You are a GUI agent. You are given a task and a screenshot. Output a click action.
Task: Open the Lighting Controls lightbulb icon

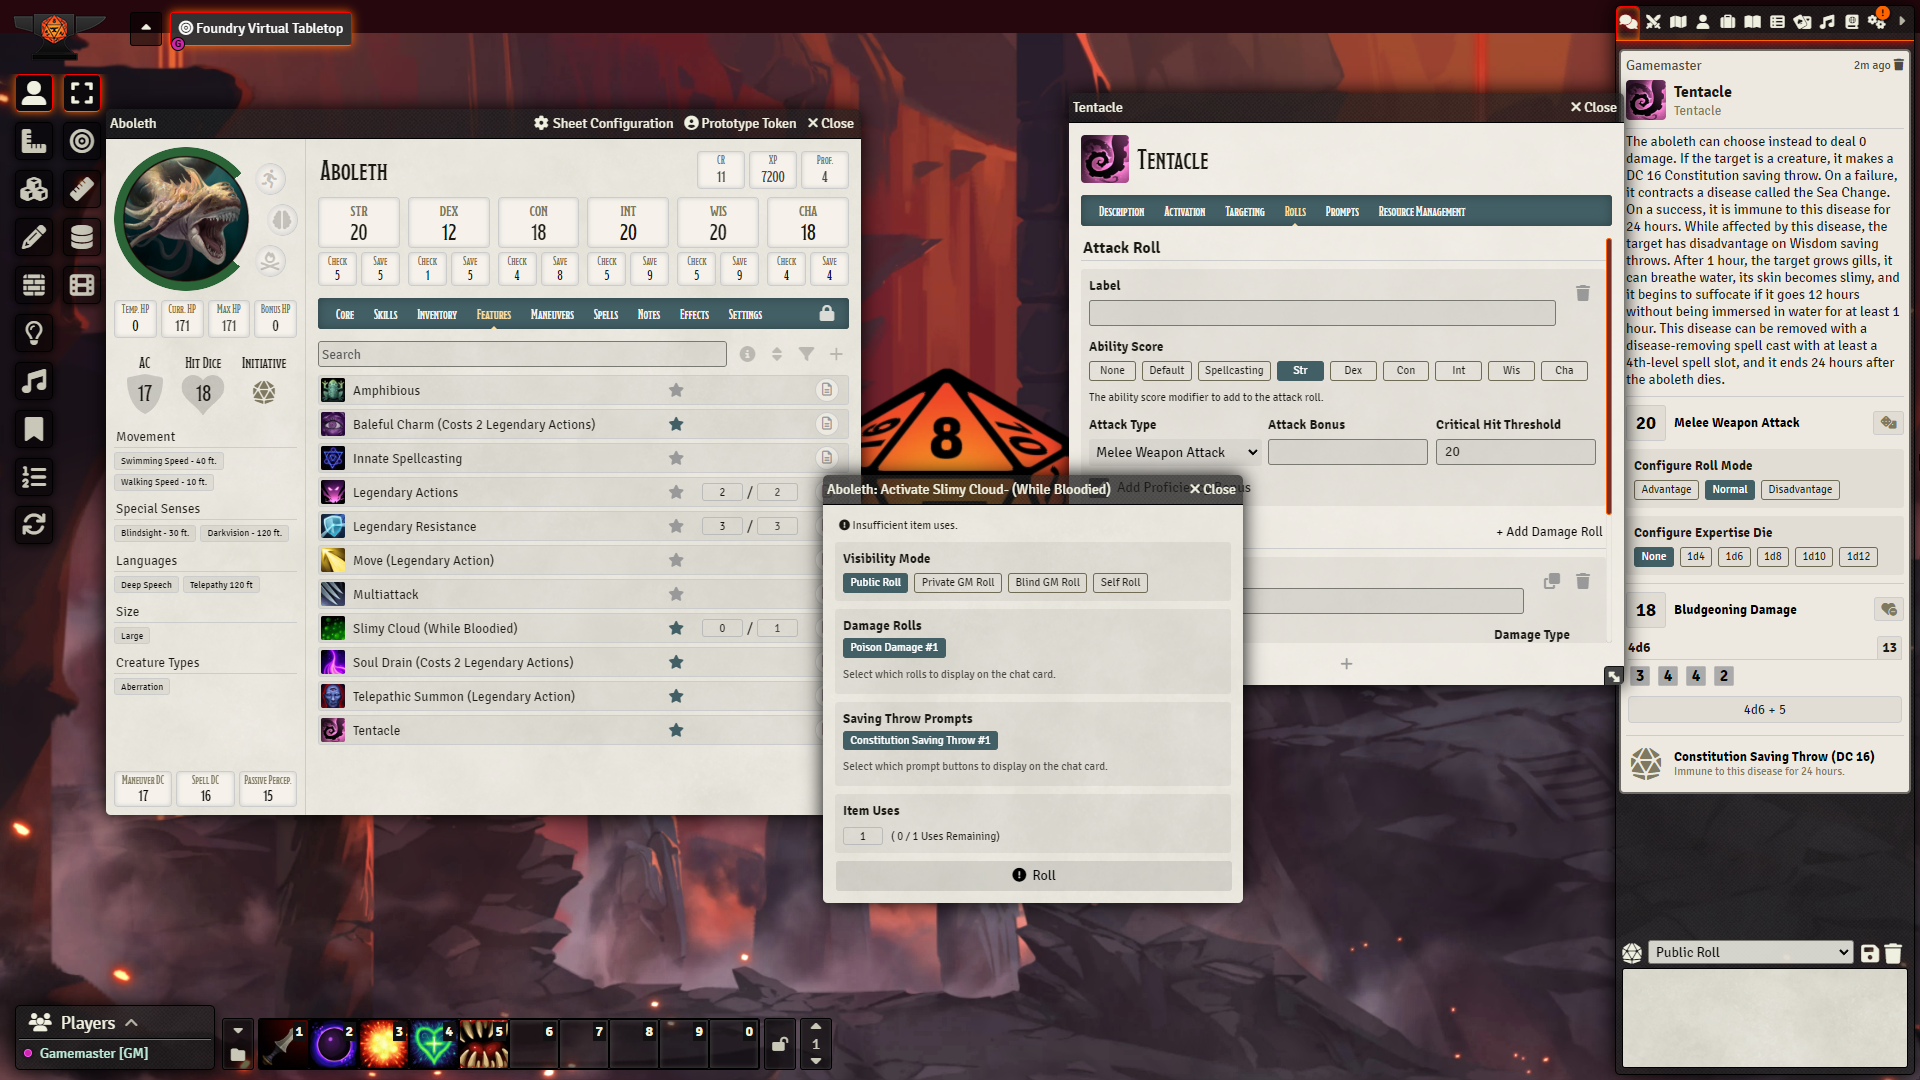(34, 333)
